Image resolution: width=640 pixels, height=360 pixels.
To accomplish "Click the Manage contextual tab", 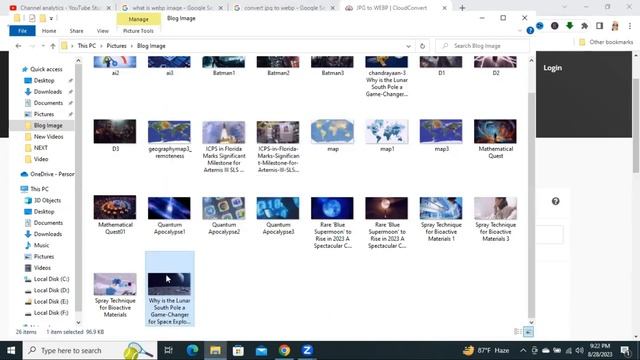I will tap(138, 19).
